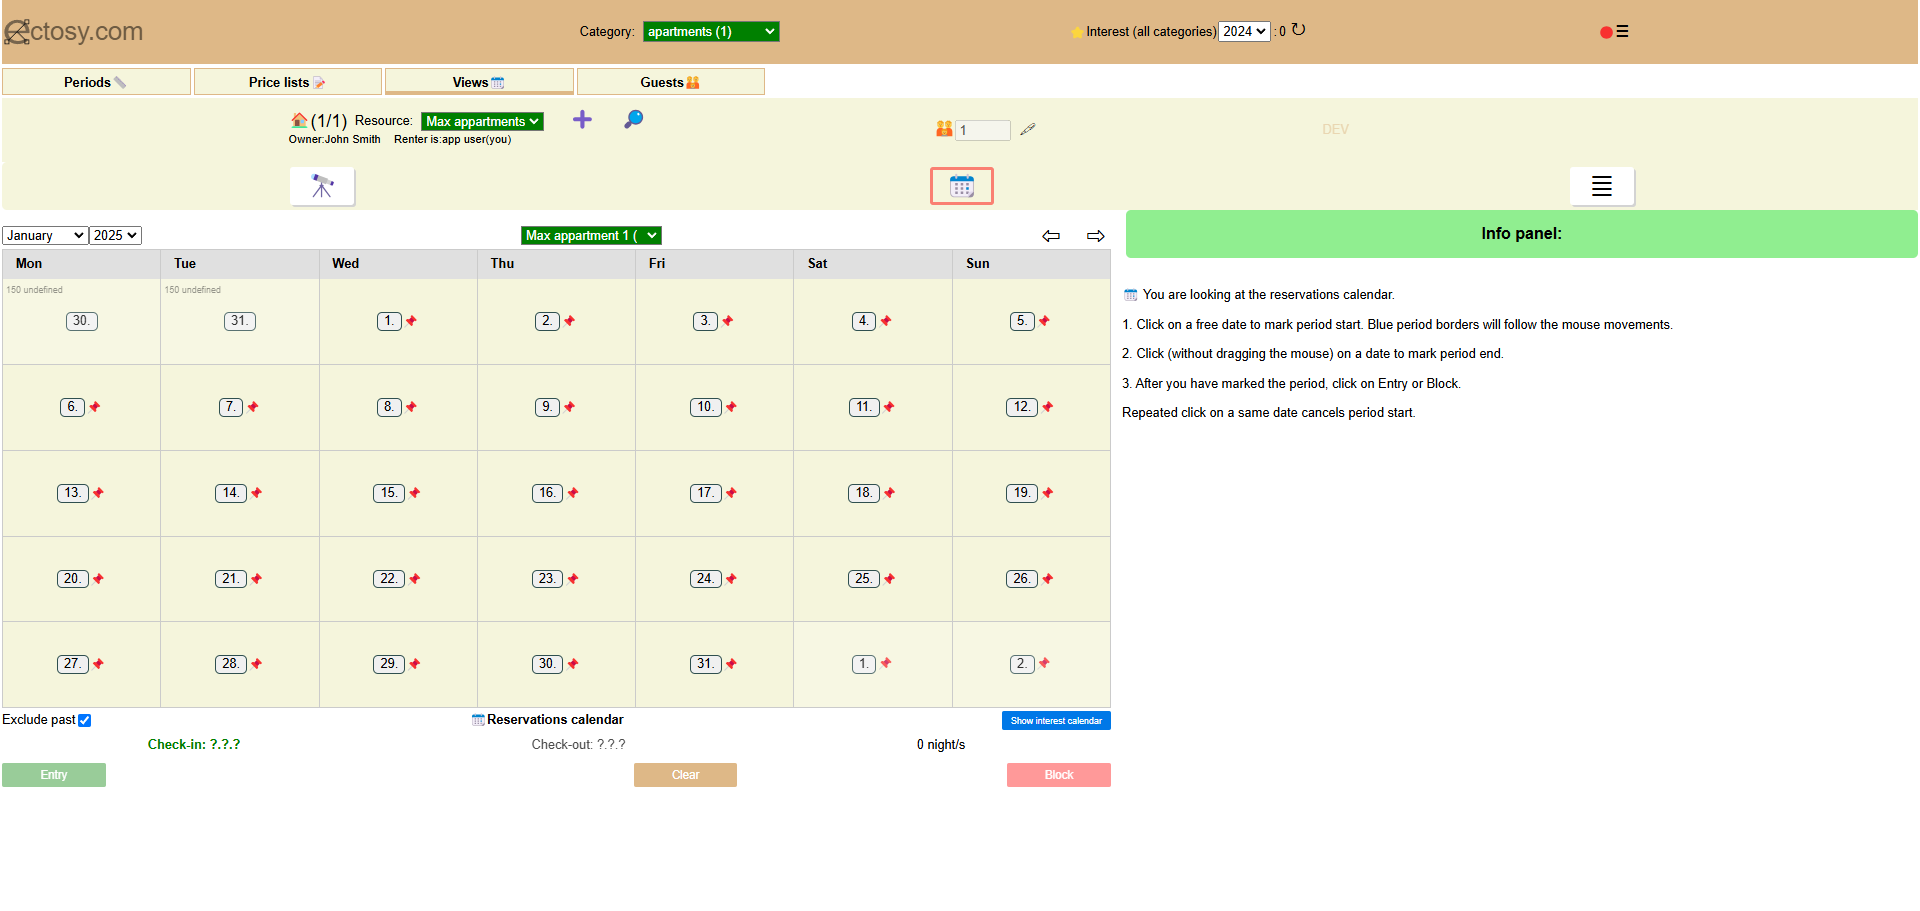
Task: Expand the interest year 2024 dropdown
Action: coord(1244,32)
